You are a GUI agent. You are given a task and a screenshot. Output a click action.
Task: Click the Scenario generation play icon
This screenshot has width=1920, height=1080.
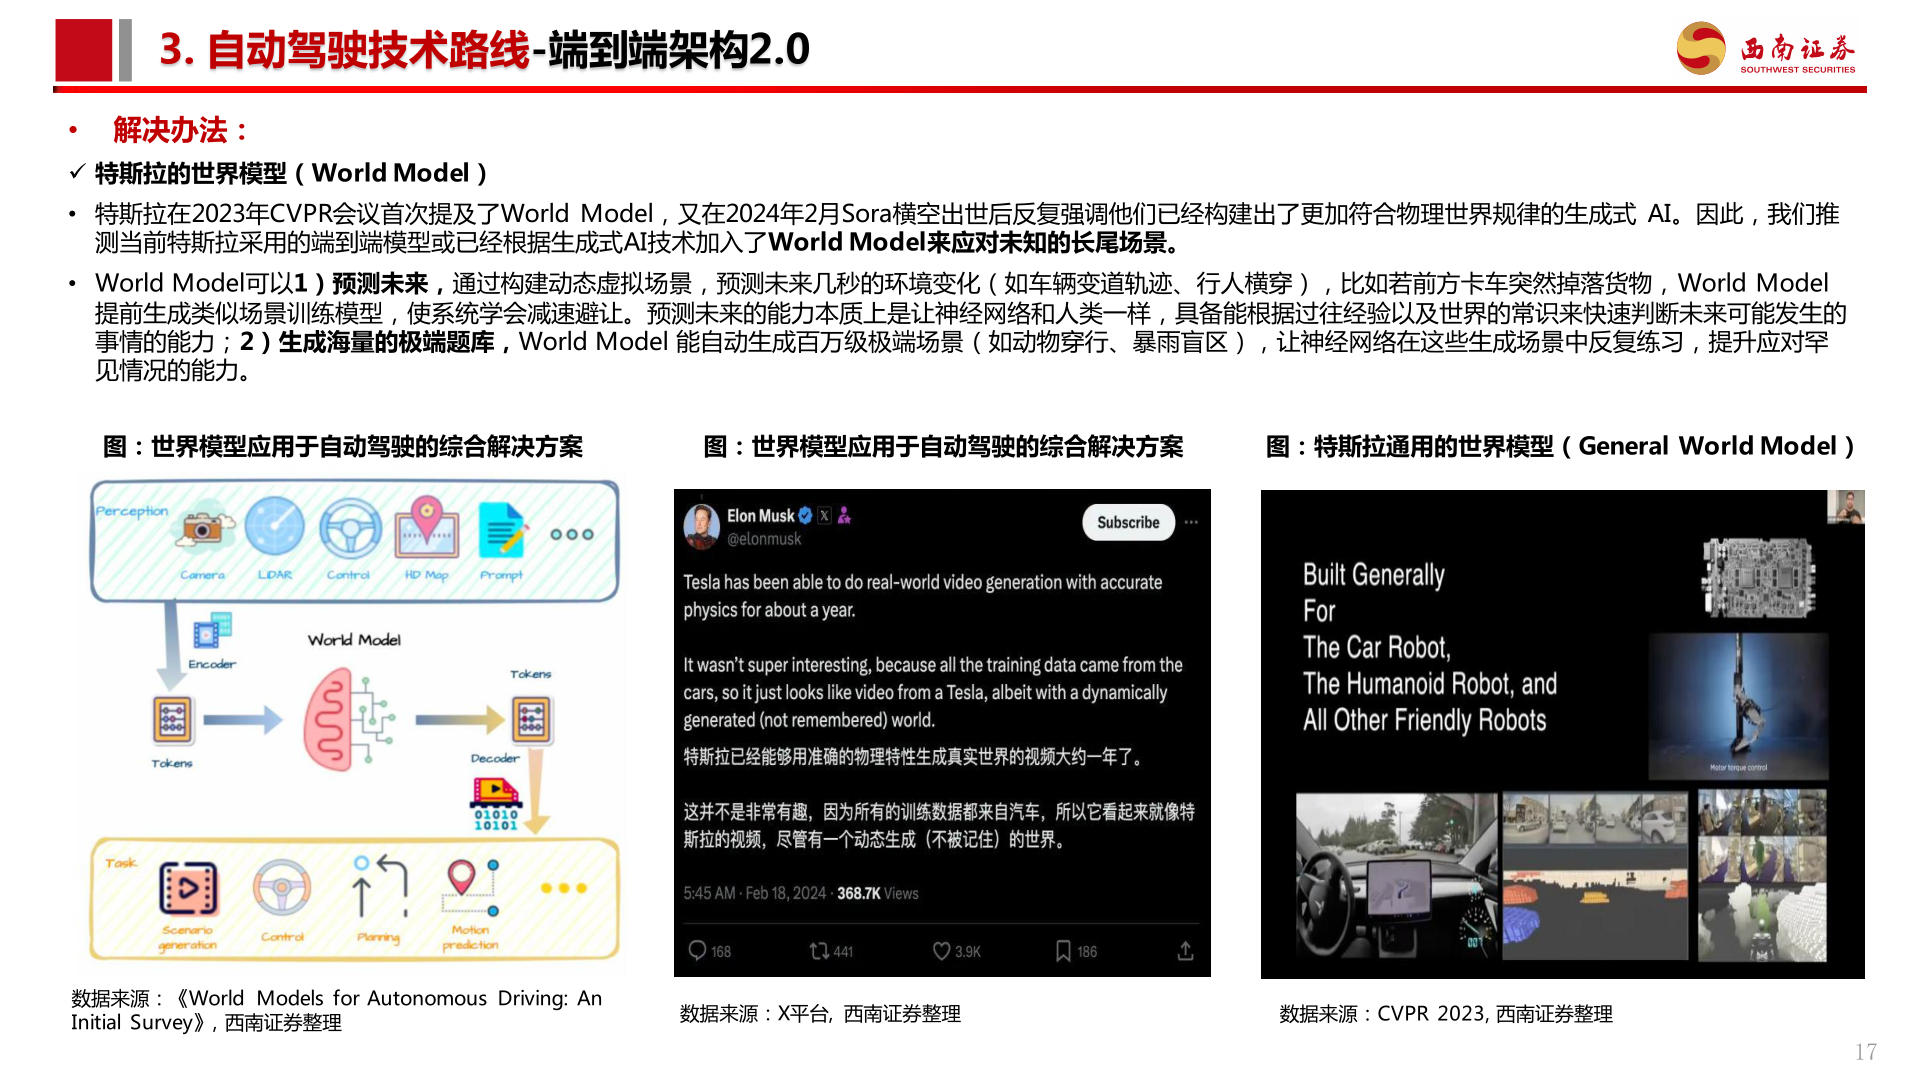click(x=188, y=887)
